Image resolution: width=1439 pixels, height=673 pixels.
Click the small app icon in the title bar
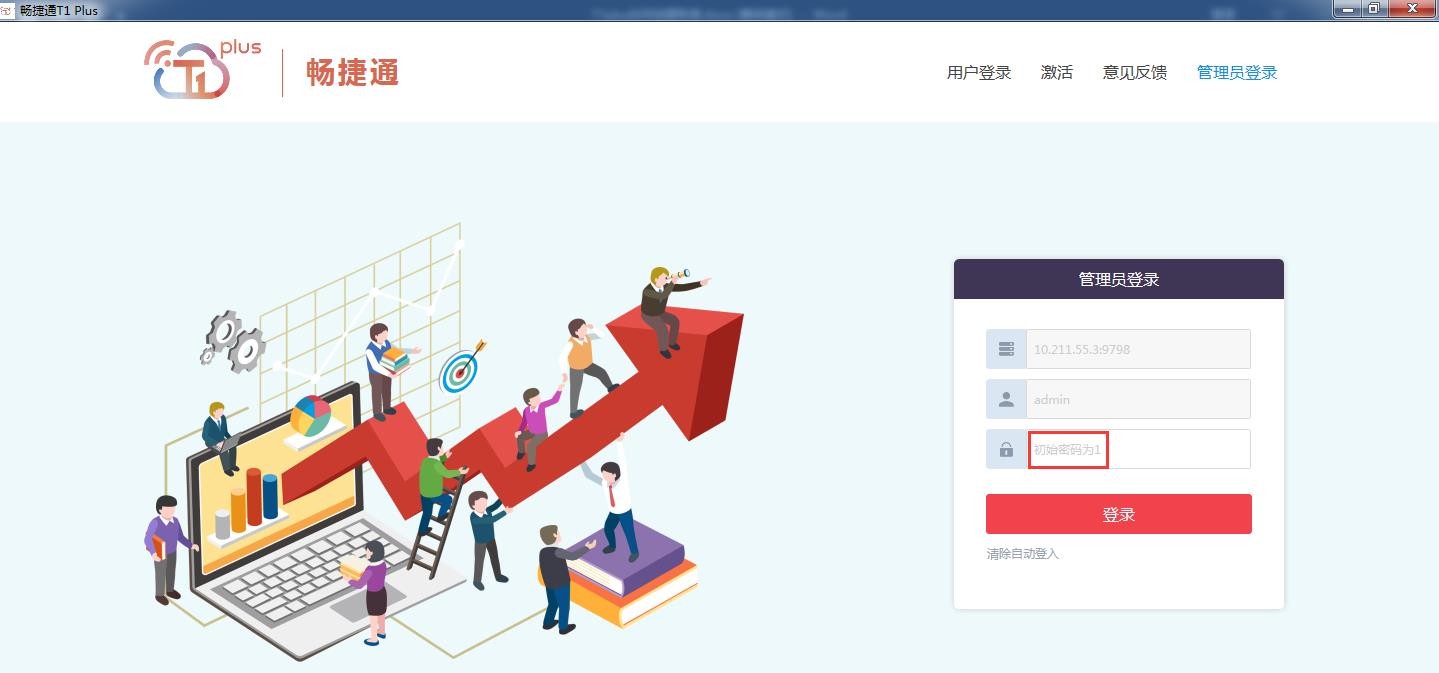coord(7,10)
